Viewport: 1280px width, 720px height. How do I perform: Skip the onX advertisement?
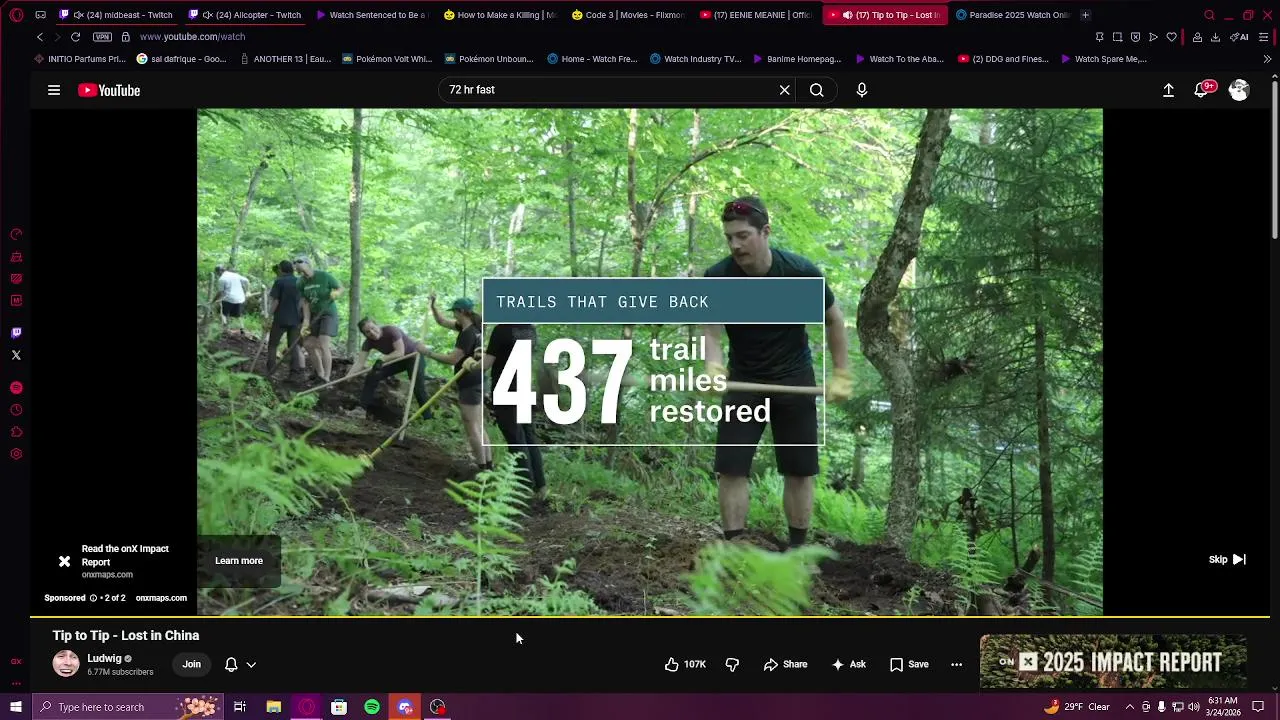(x=1227, y=560)
